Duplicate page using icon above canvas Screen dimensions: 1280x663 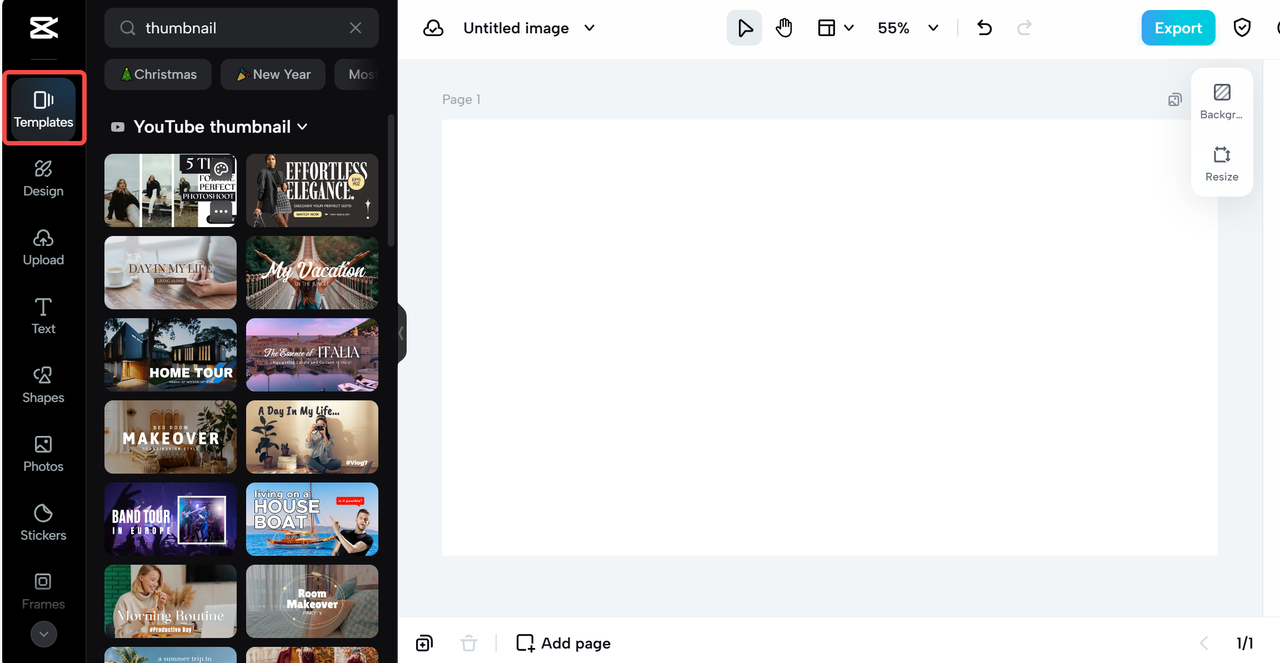tap(1175, 99)
